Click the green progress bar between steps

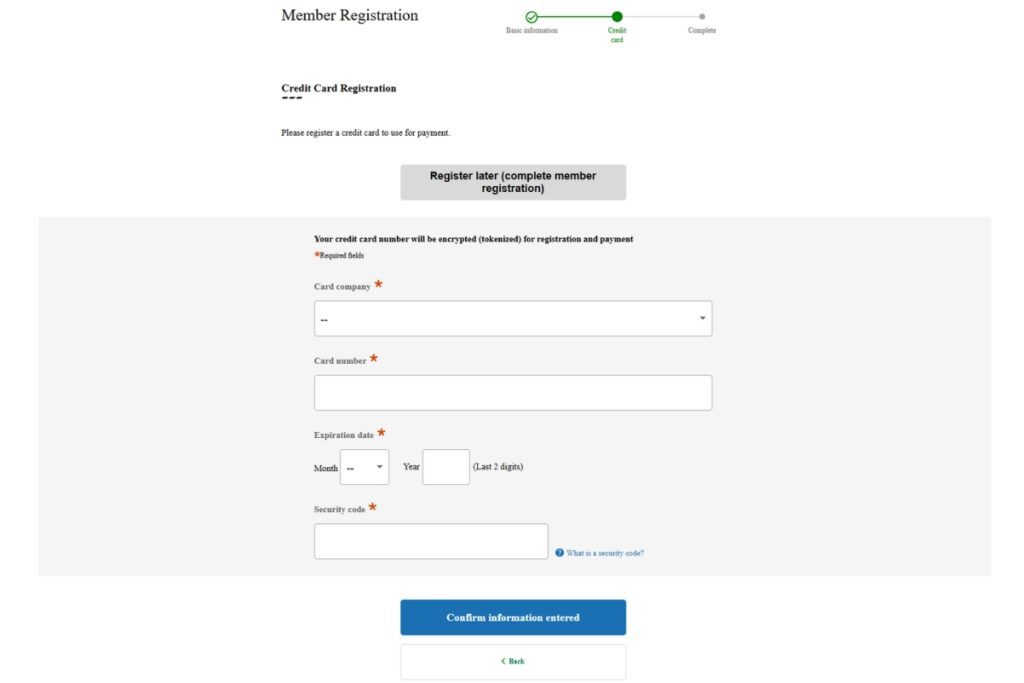[x=572, y=17]
